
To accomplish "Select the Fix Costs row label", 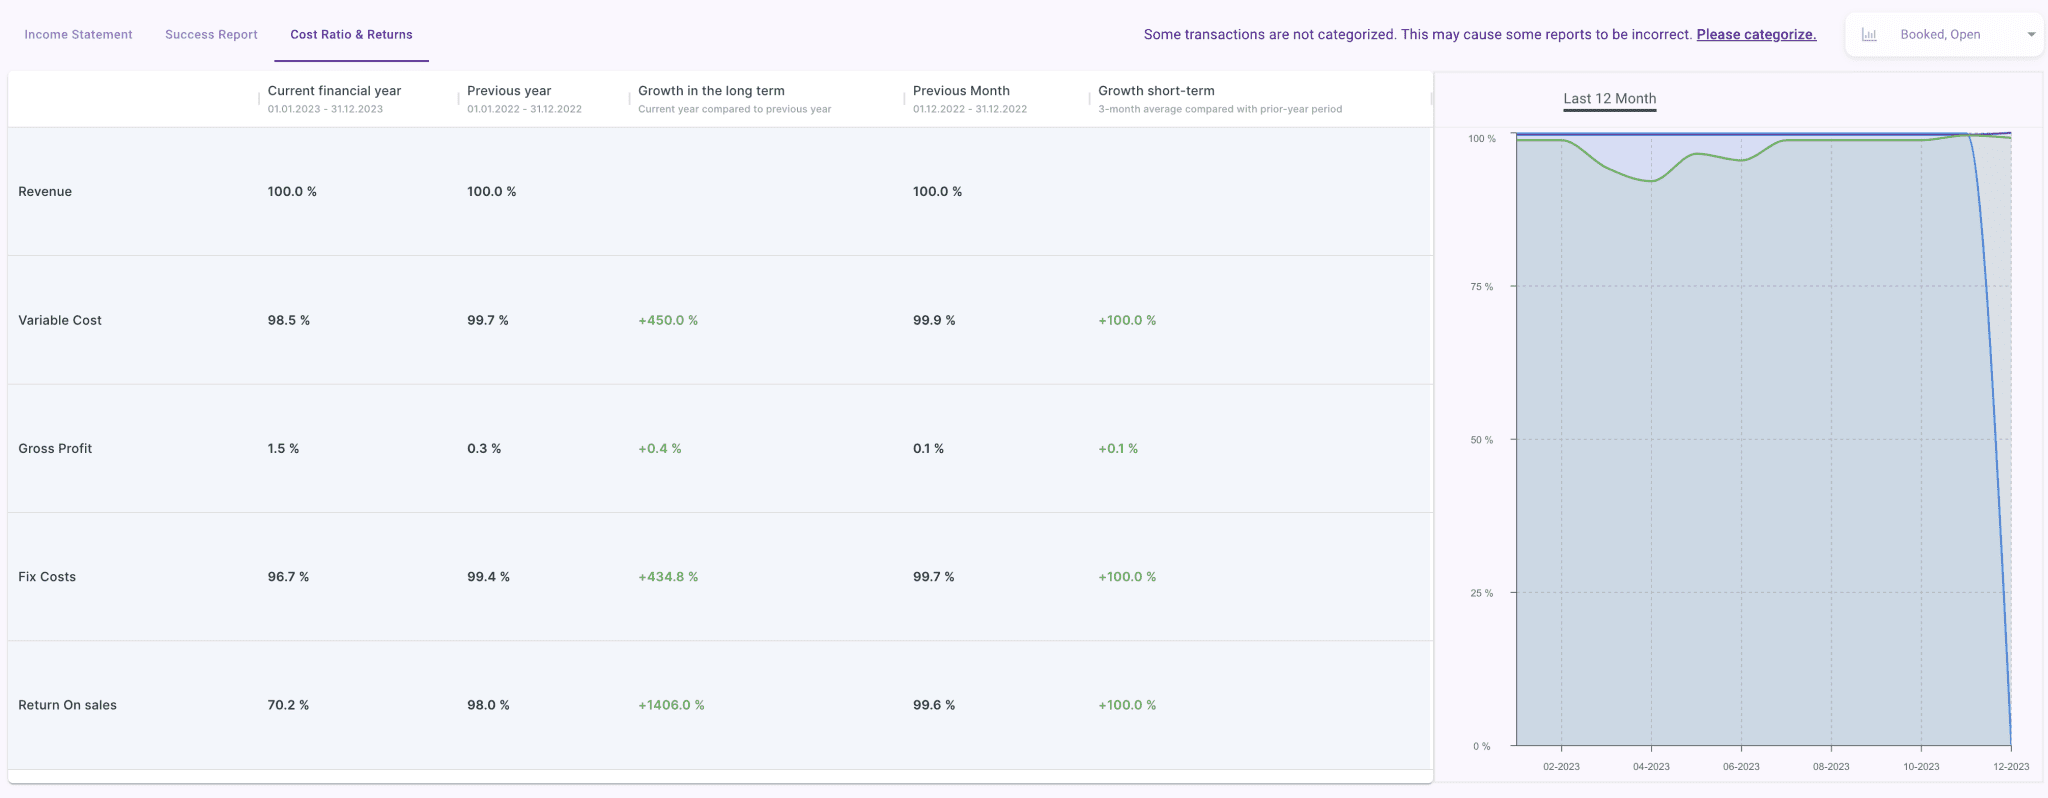I will [x=47, y=577].
